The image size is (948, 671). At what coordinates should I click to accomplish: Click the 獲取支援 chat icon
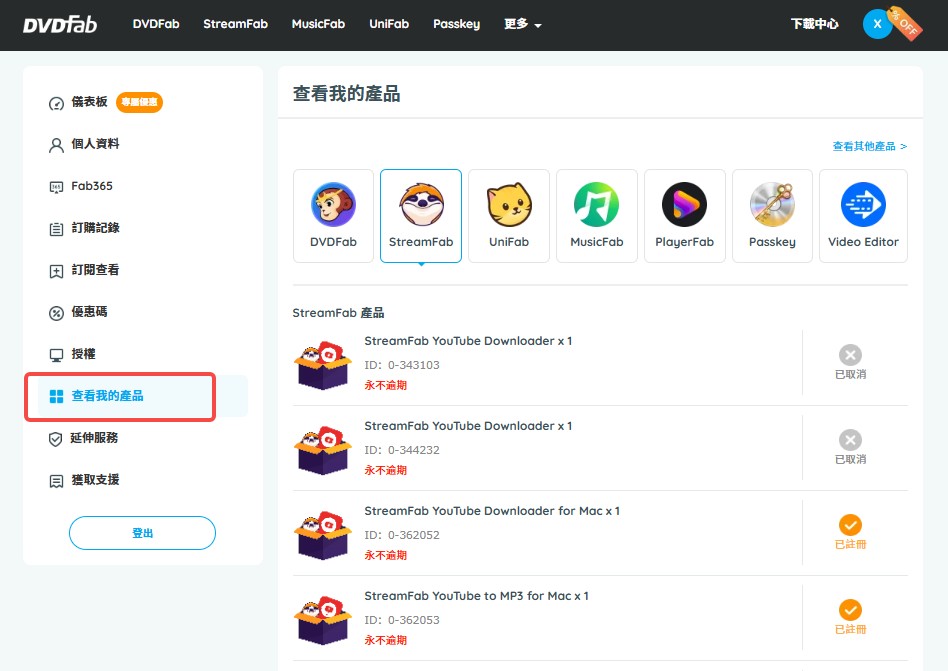tap(56, 481)
